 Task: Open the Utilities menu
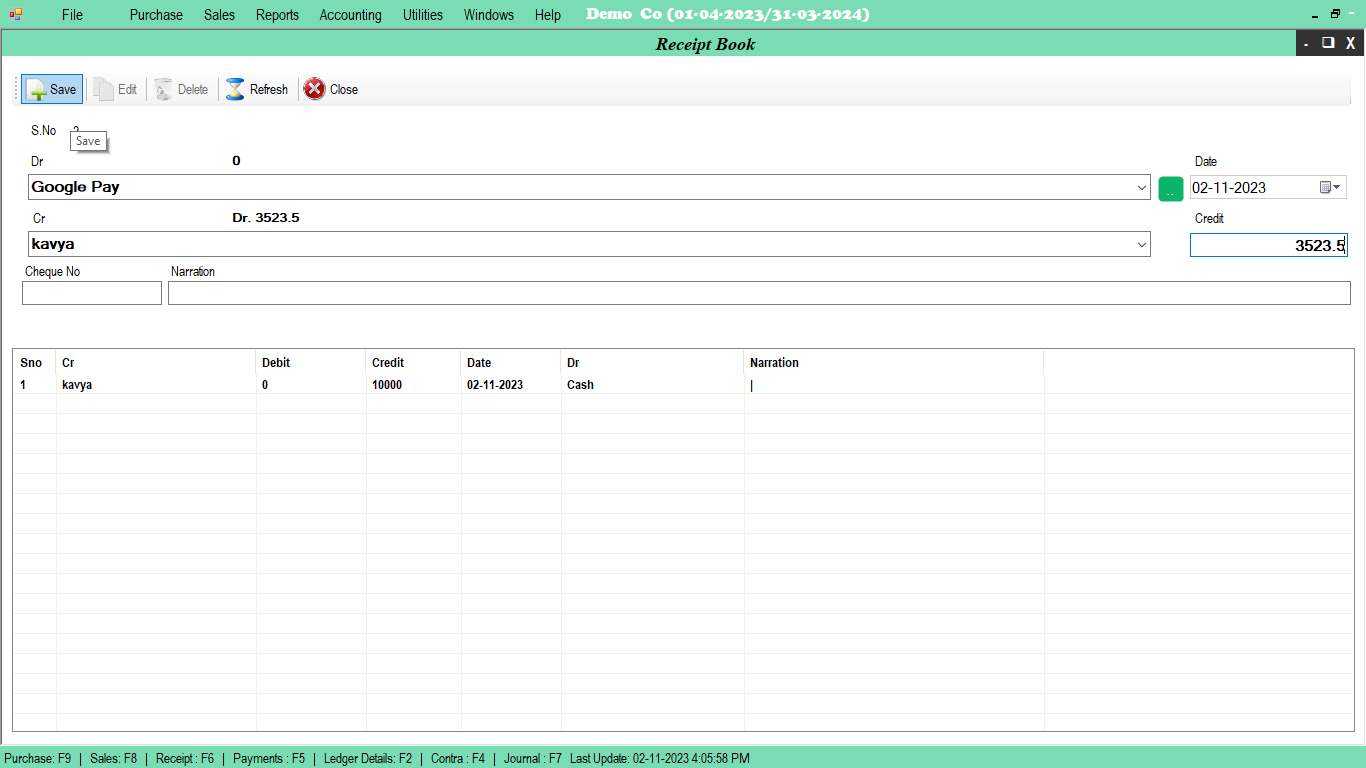coord(422,15)
